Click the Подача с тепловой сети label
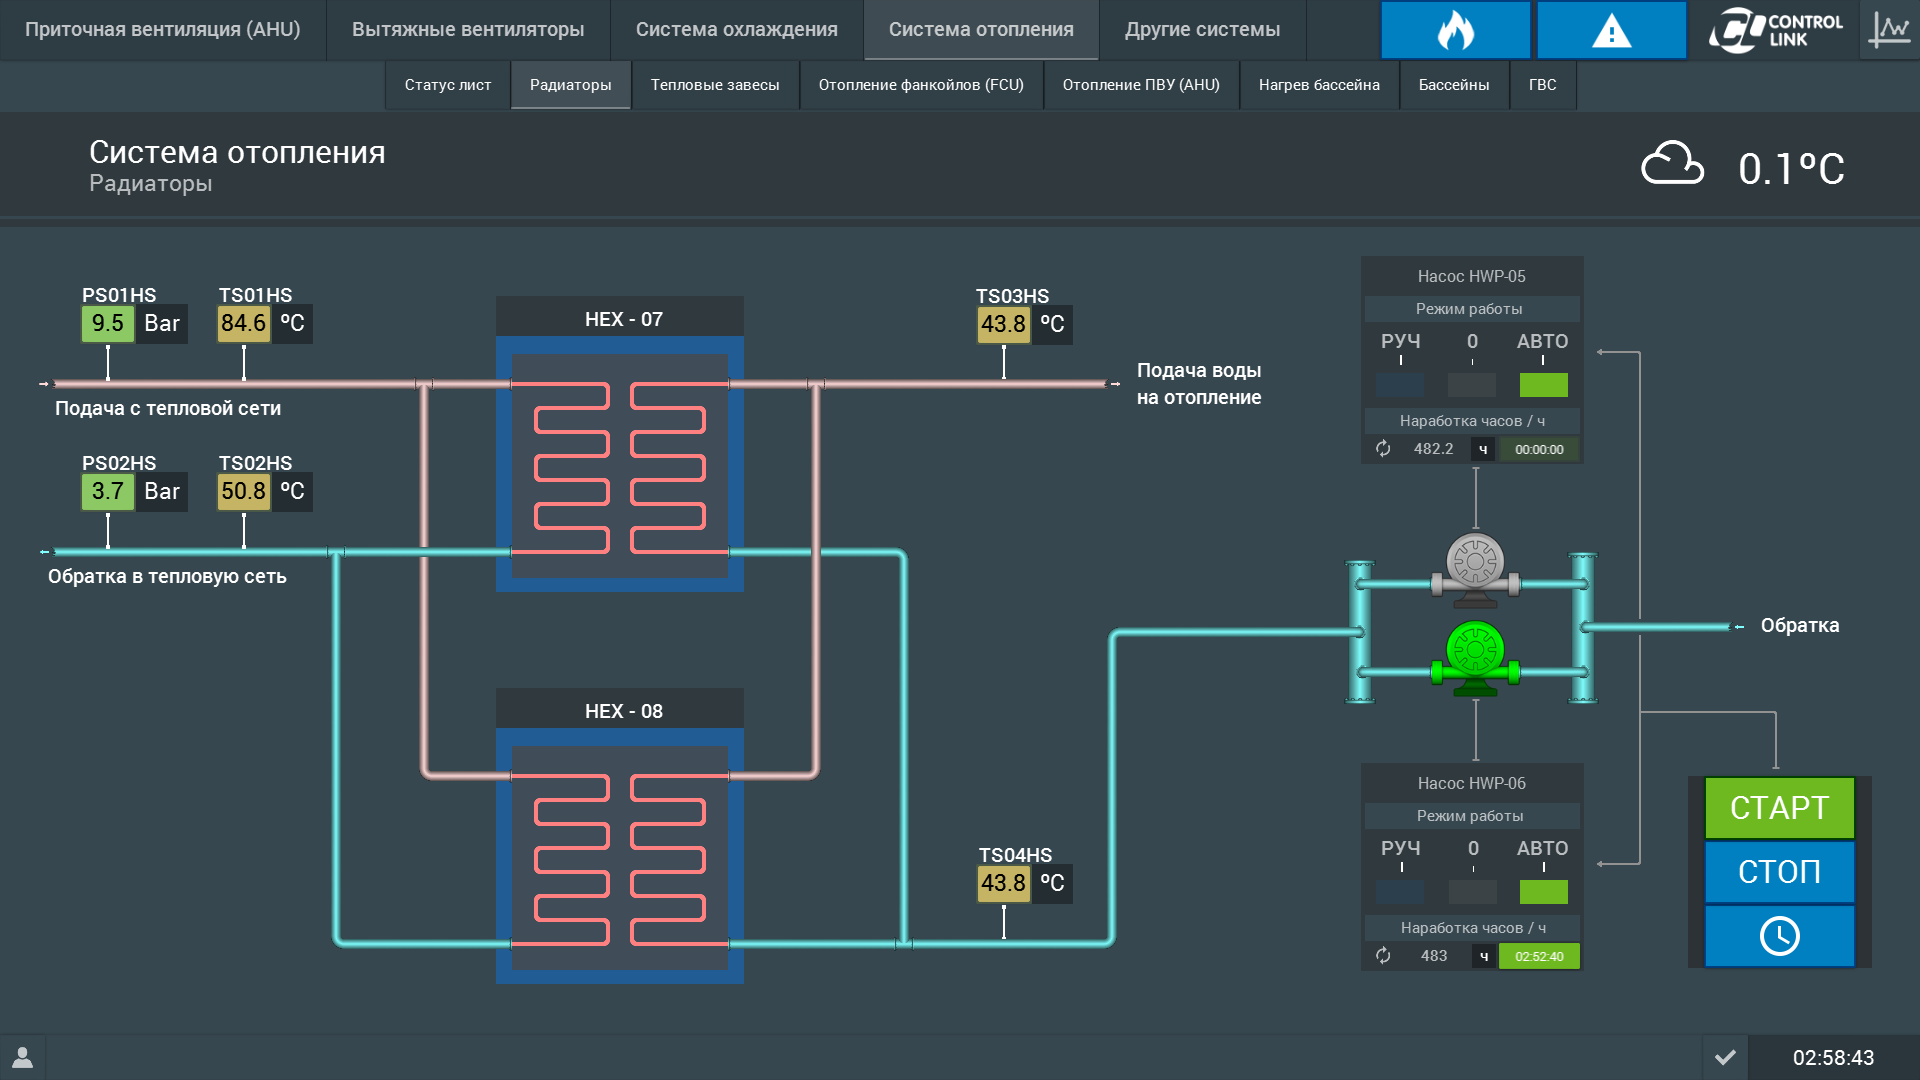Viewport: 1920px width, 1080px height. (x=168, y=409)
